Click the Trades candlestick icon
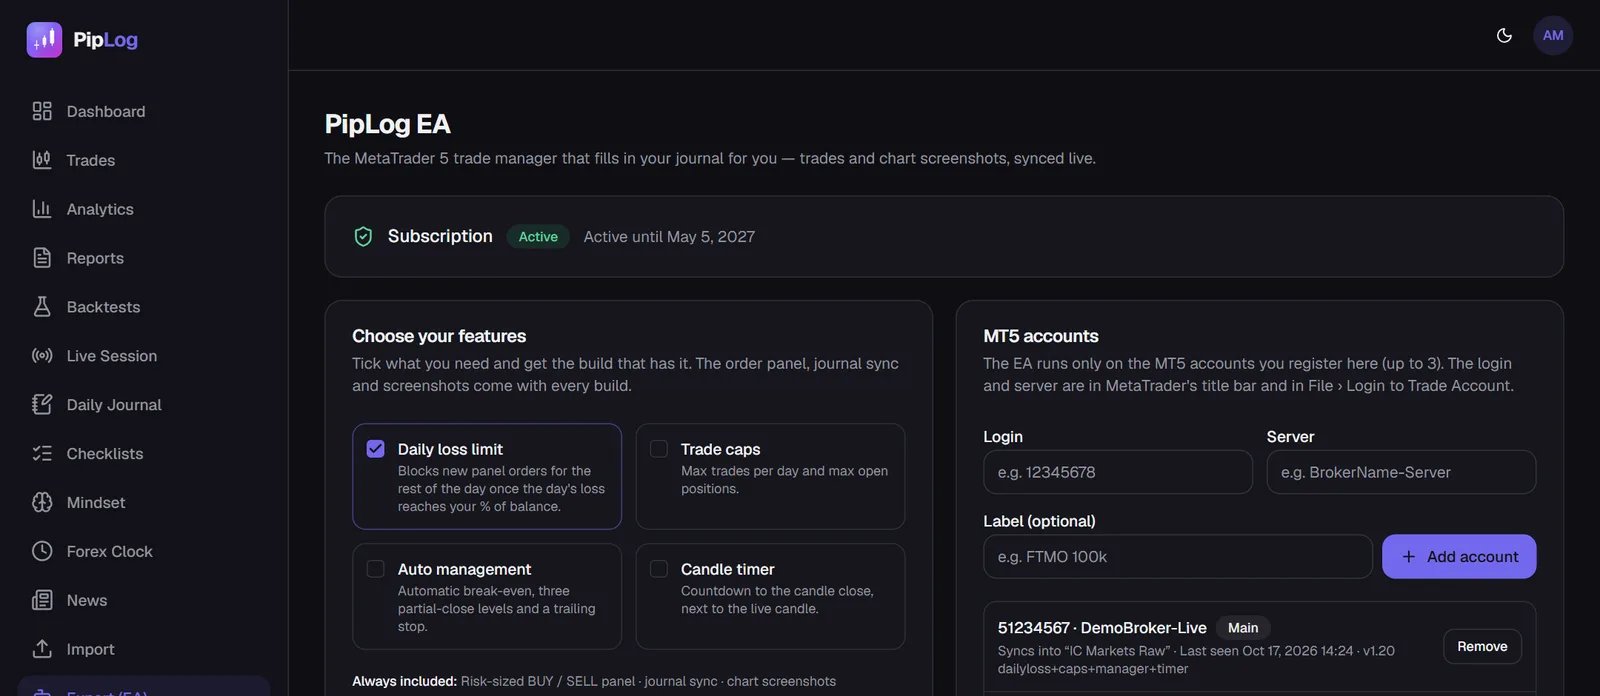Viewport: 1600px width, 696px height. [42, 160]
